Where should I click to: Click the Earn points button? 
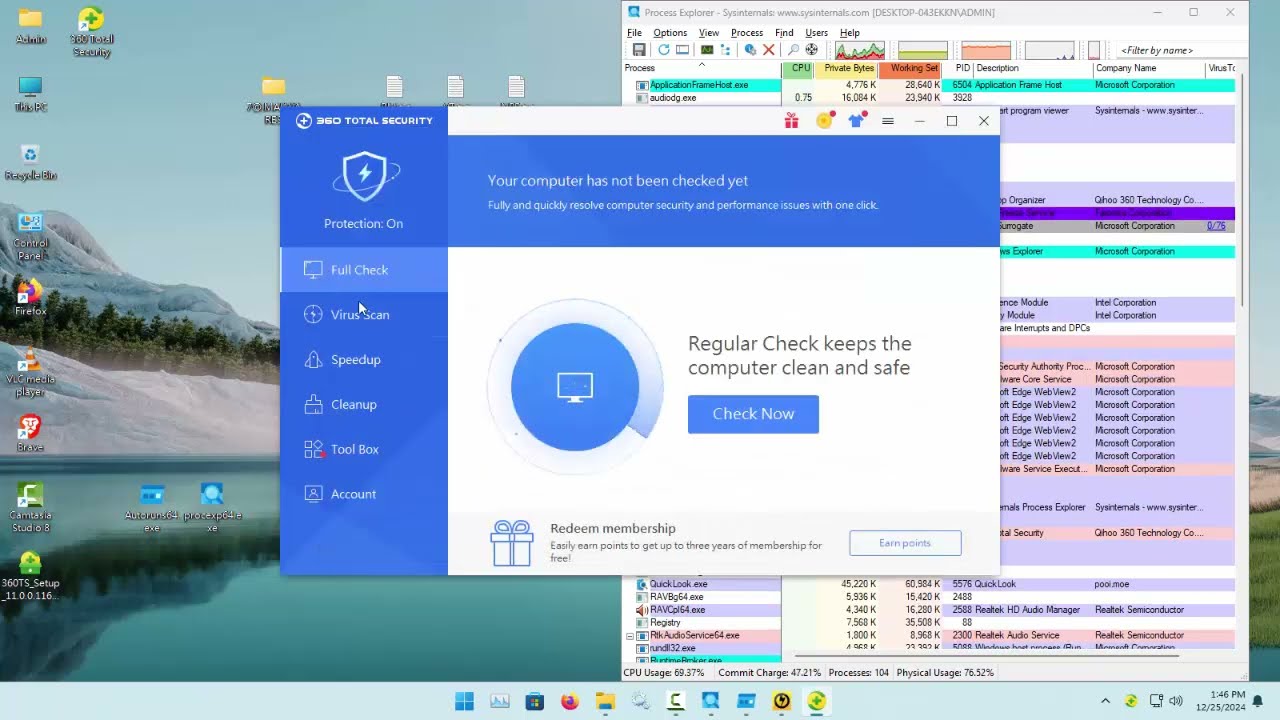905,543
